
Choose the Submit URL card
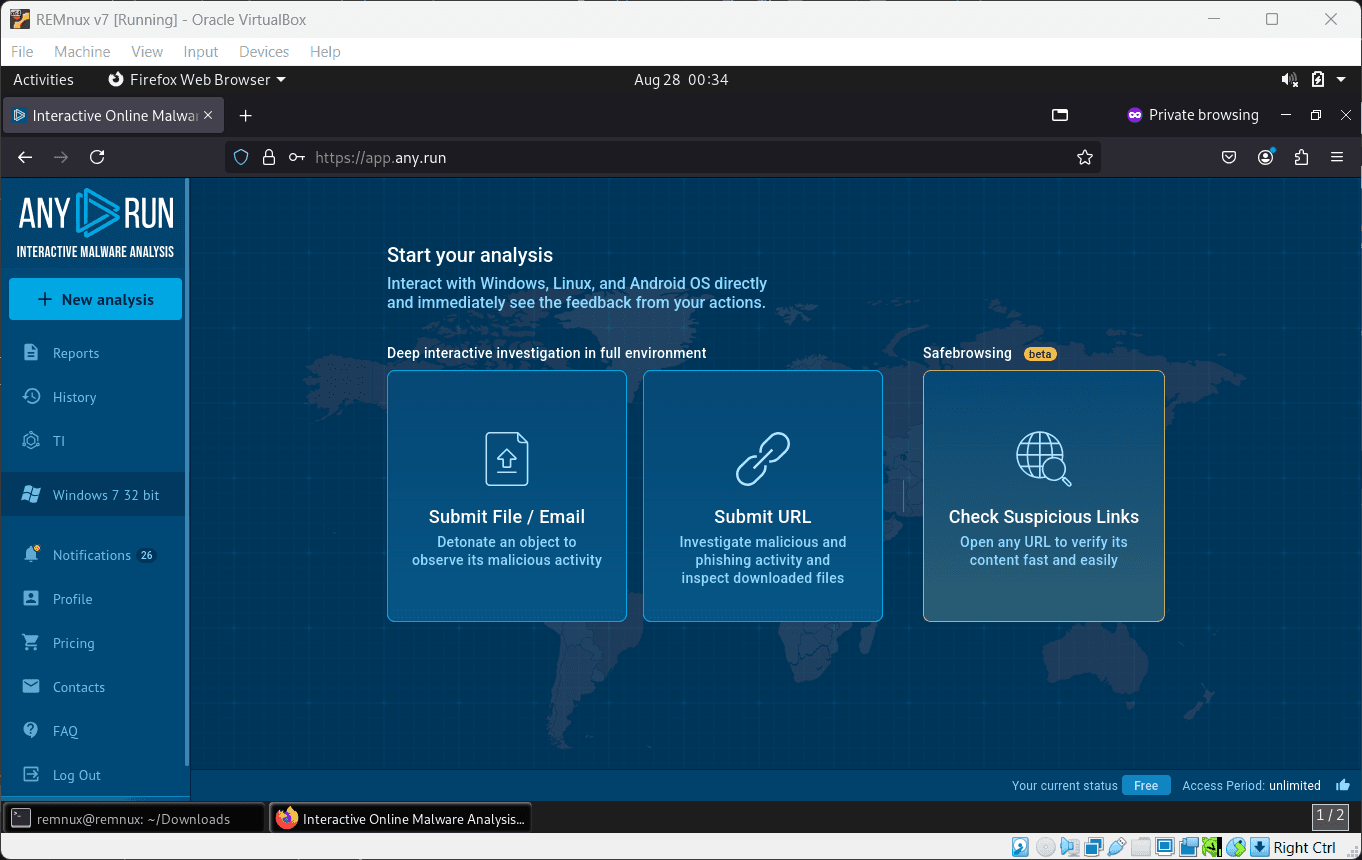(763, 496)
